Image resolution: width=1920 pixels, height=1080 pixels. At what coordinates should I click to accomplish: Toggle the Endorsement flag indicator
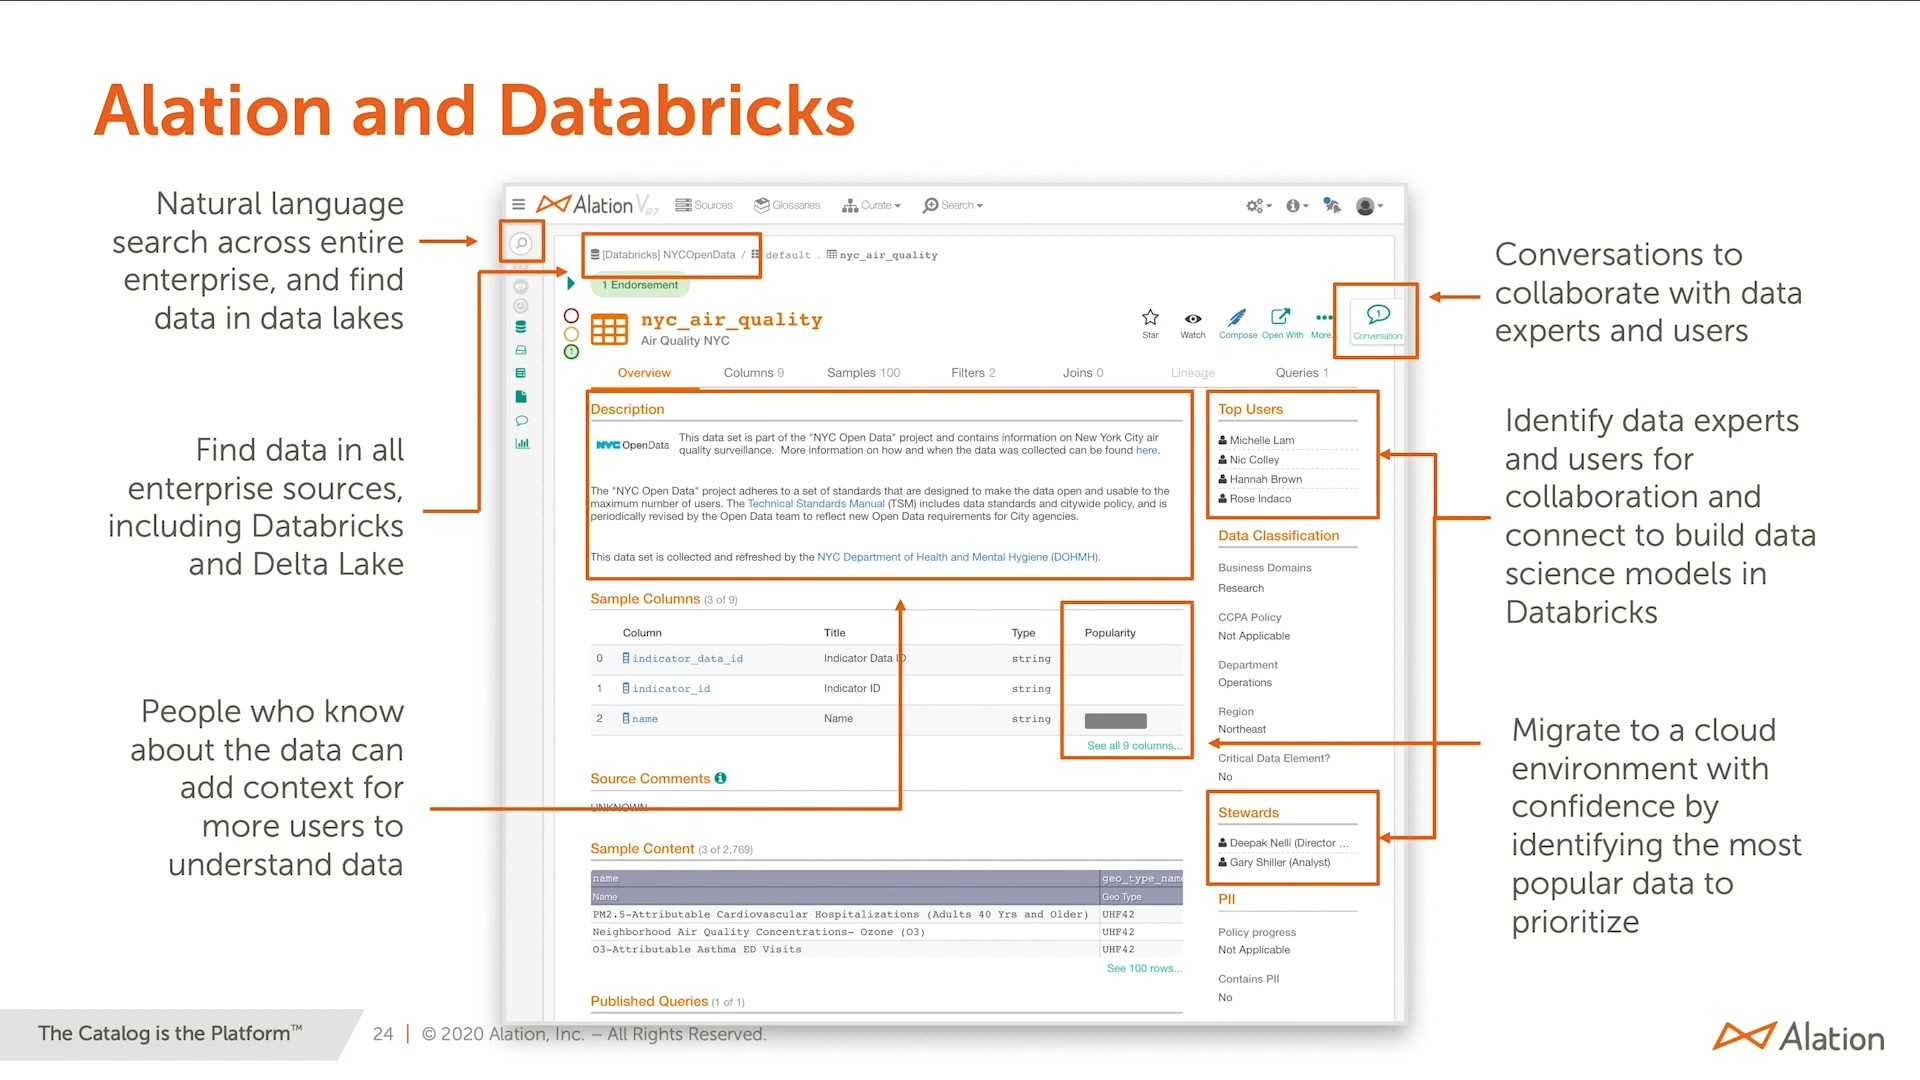pyautogui.click(x=572, y=284)
